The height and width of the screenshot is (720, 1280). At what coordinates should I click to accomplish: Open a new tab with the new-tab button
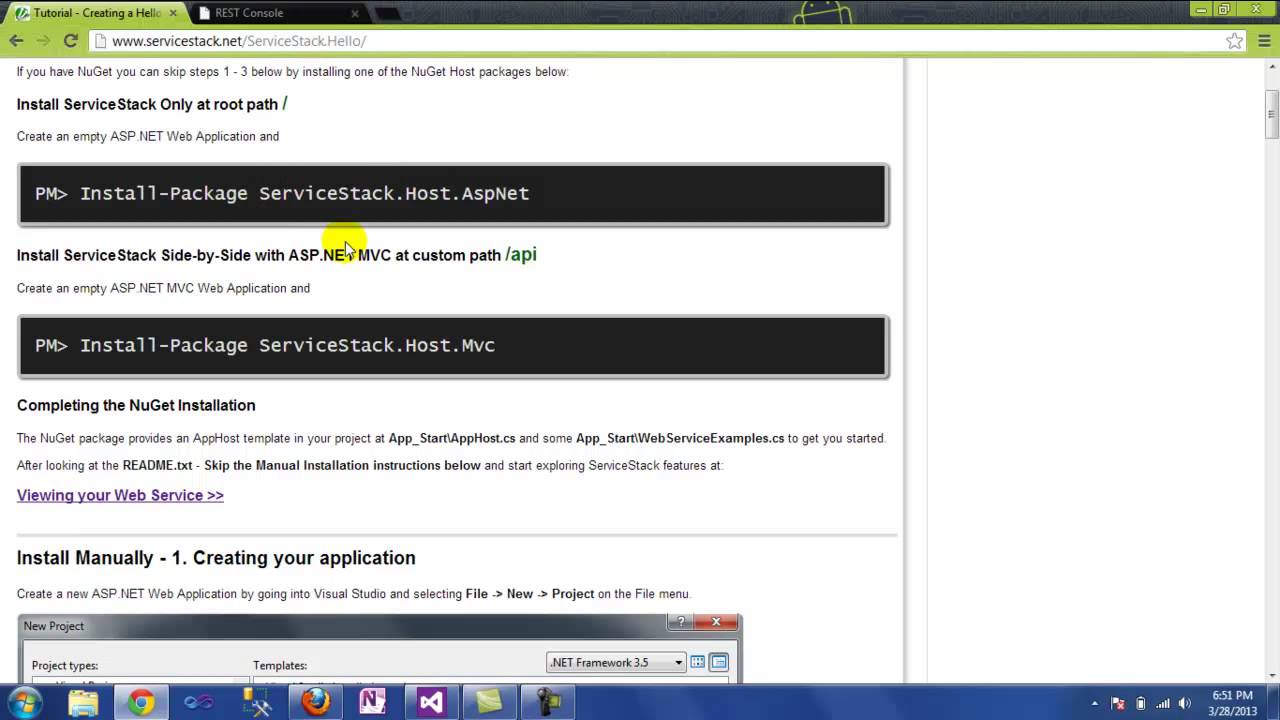coord(388,13)
